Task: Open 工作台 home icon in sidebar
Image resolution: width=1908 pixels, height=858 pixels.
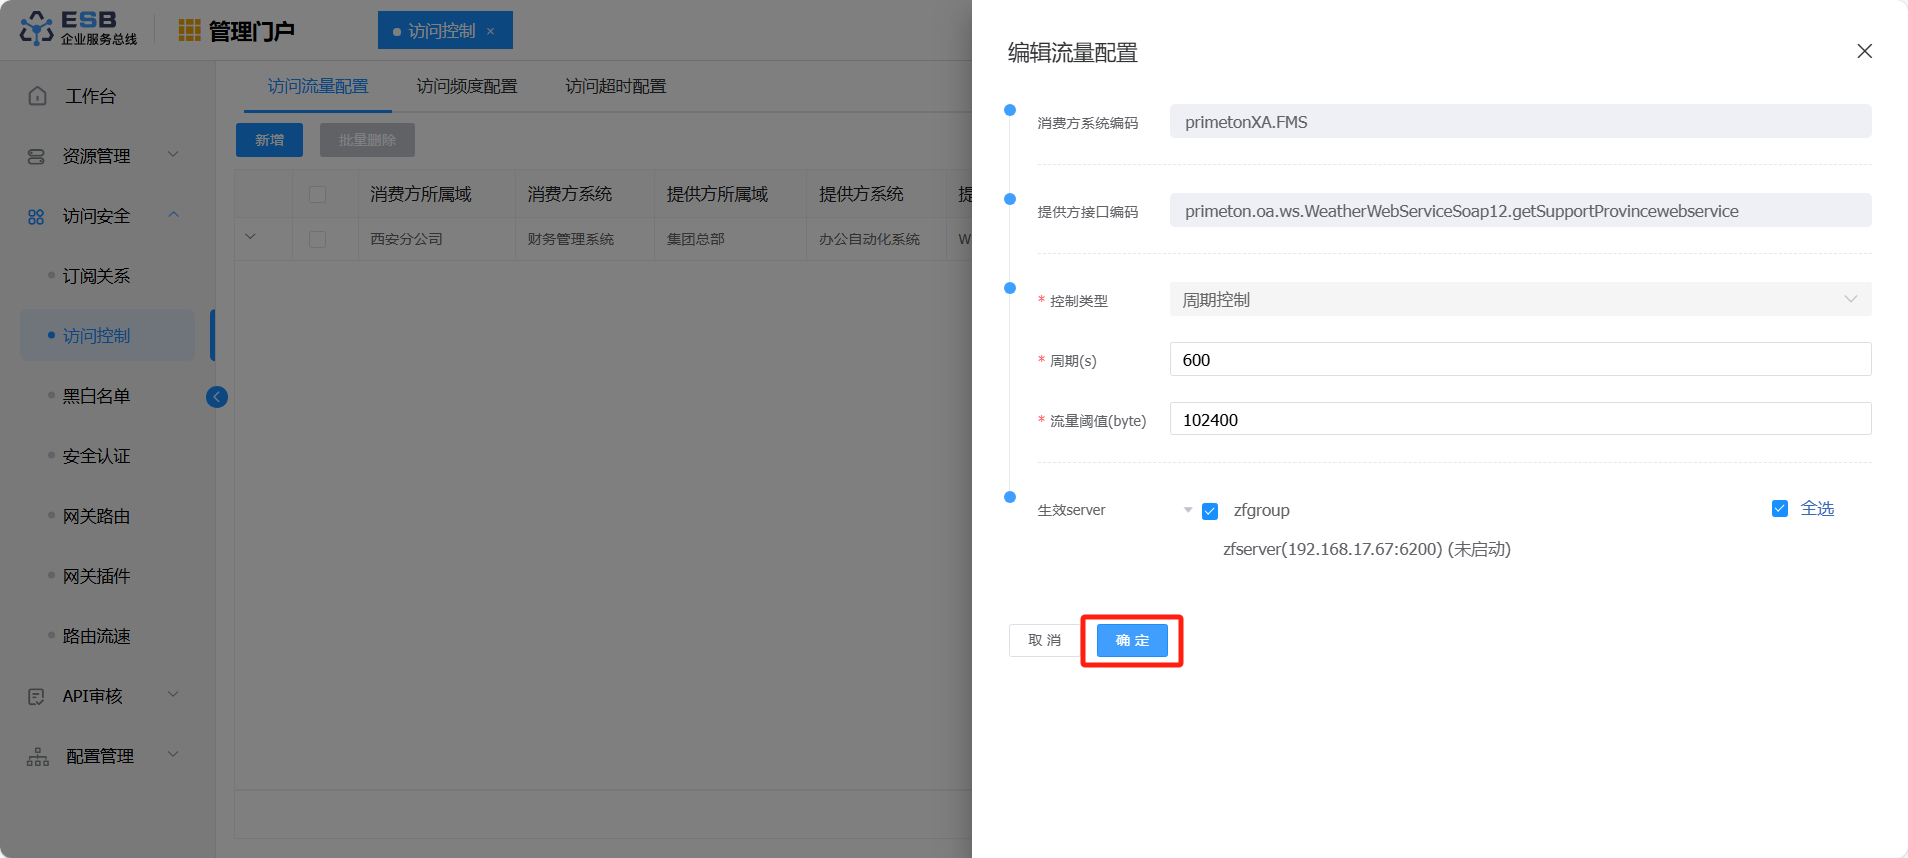Action: (38, 96)
